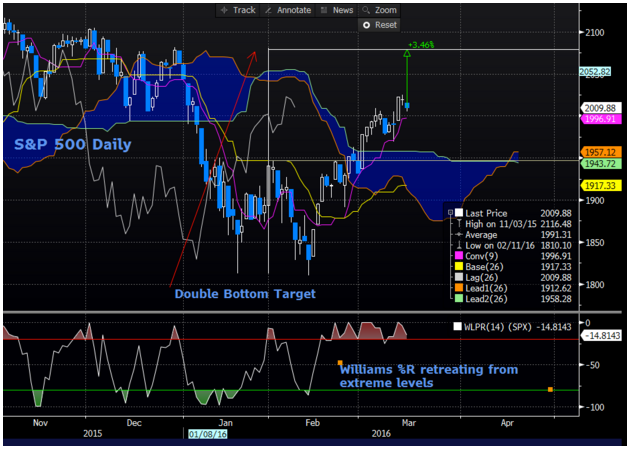Click the 2116.48 high value in the legend
Screen dimensions: 631x450
tap(555, 224)
